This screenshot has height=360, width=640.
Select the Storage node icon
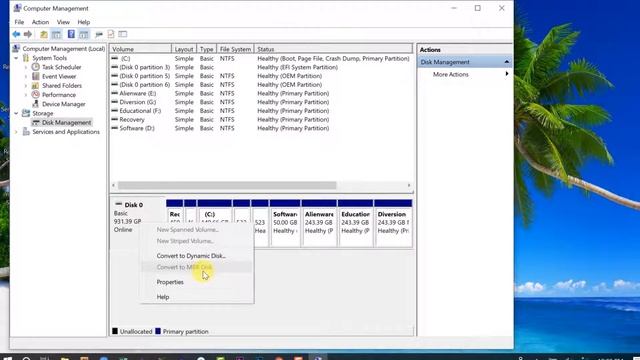point(26,113)
